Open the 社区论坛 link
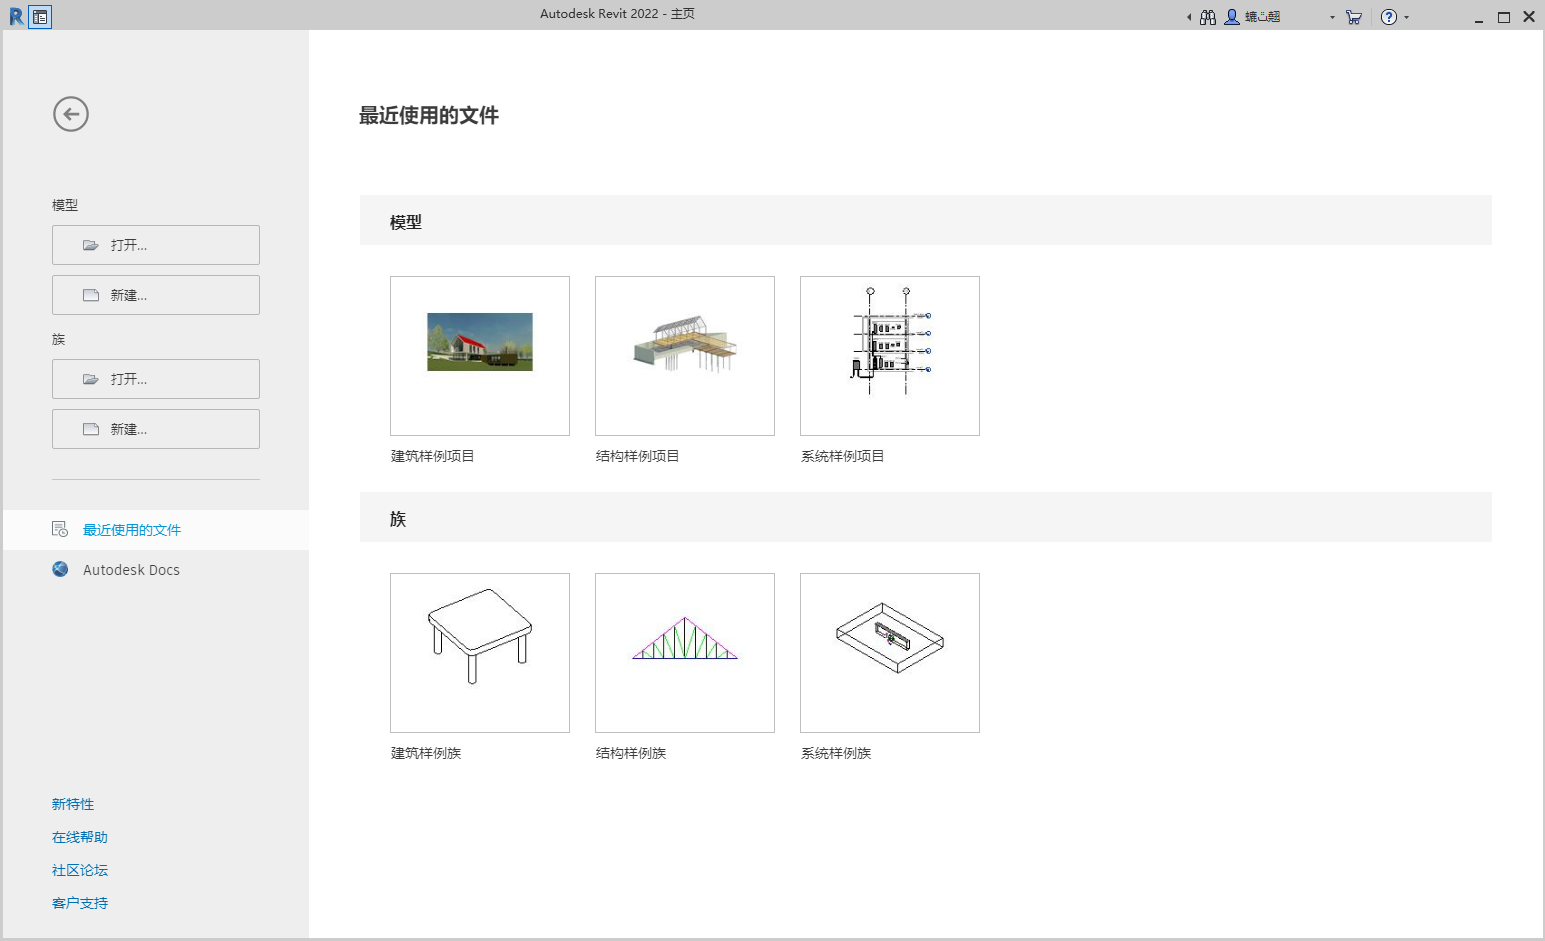Screen dimensions: 1545x941 click(80, 870)
